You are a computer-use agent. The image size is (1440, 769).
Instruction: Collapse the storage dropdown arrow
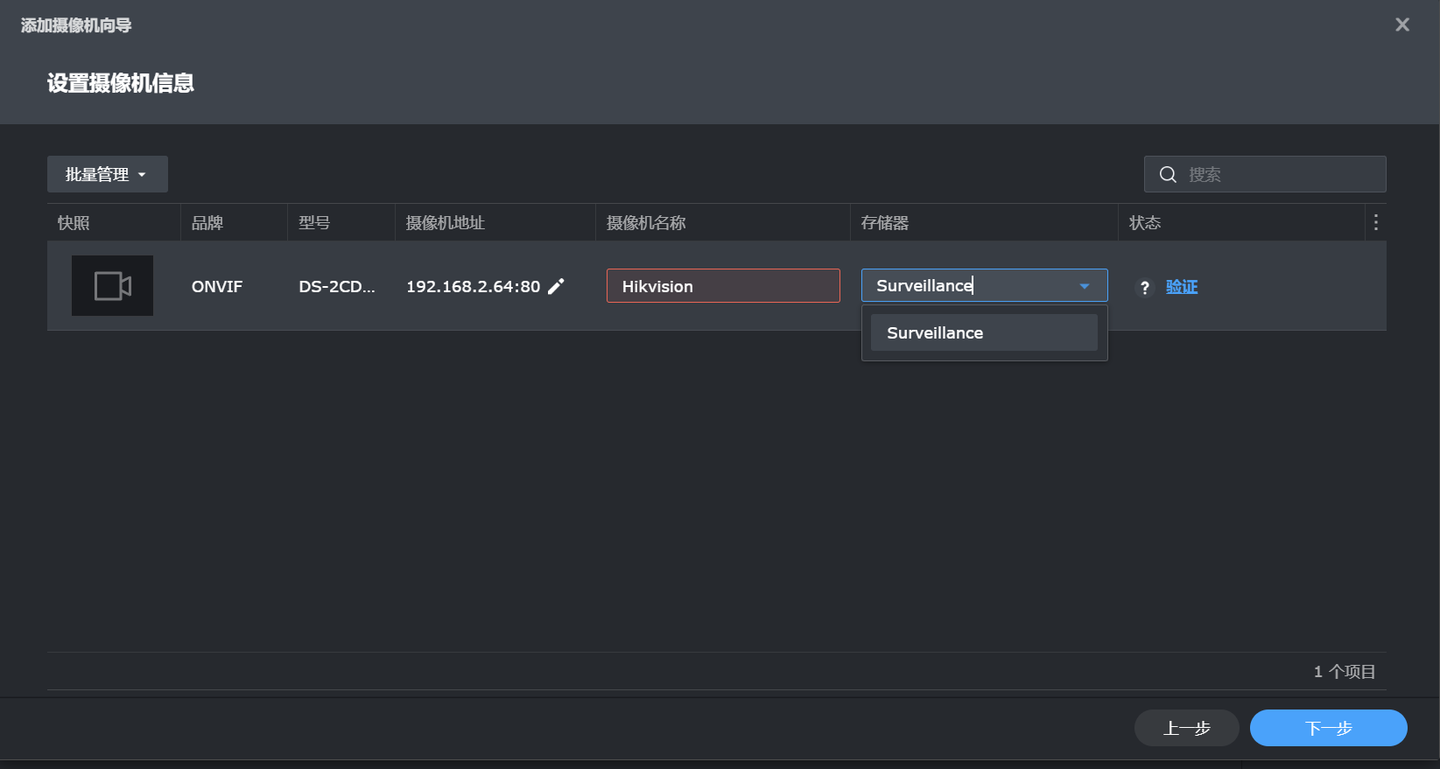pyautogui.click(x=1084, y=286)
